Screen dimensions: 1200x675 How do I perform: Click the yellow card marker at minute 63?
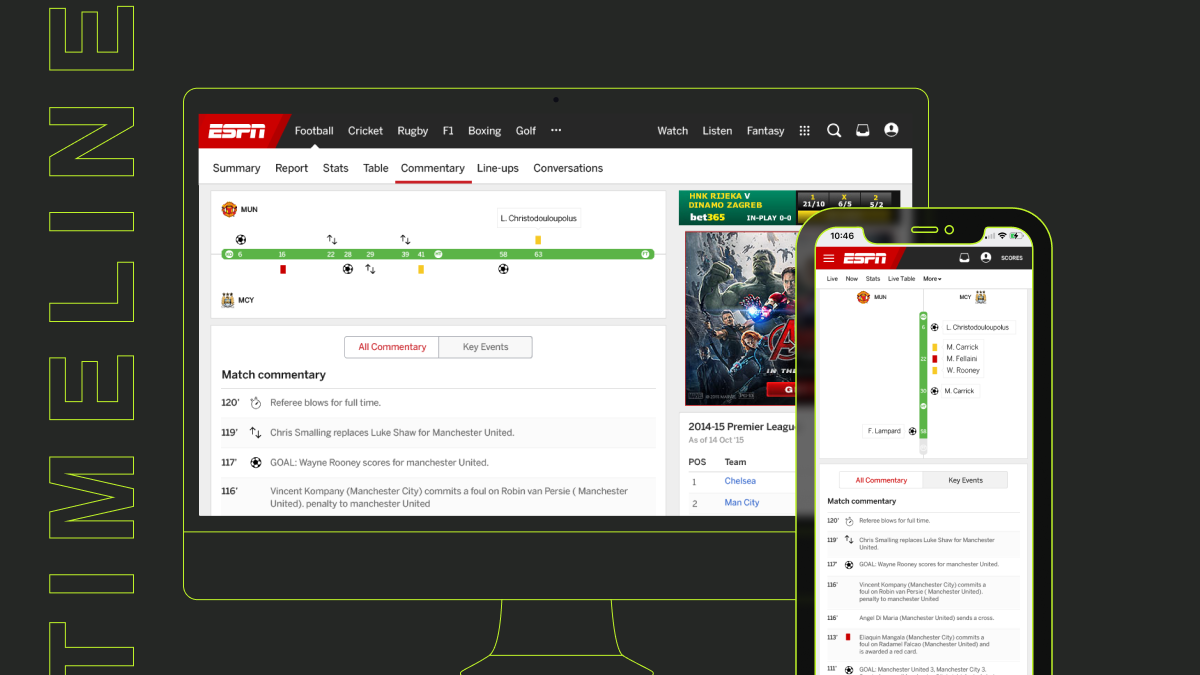(x=538, y=240)
